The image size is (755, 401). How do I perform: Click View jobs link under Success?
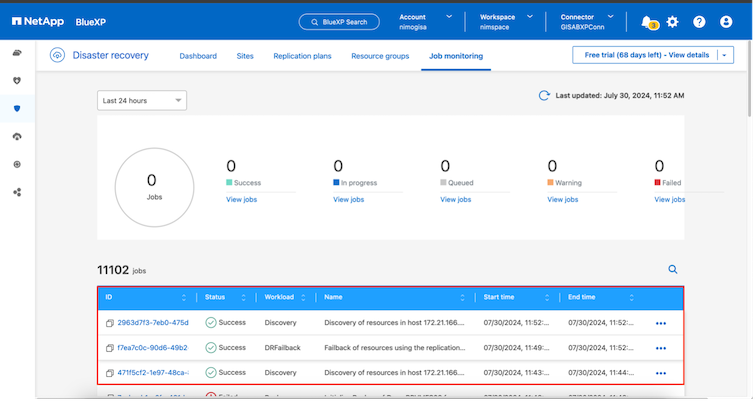coord(241,199)
